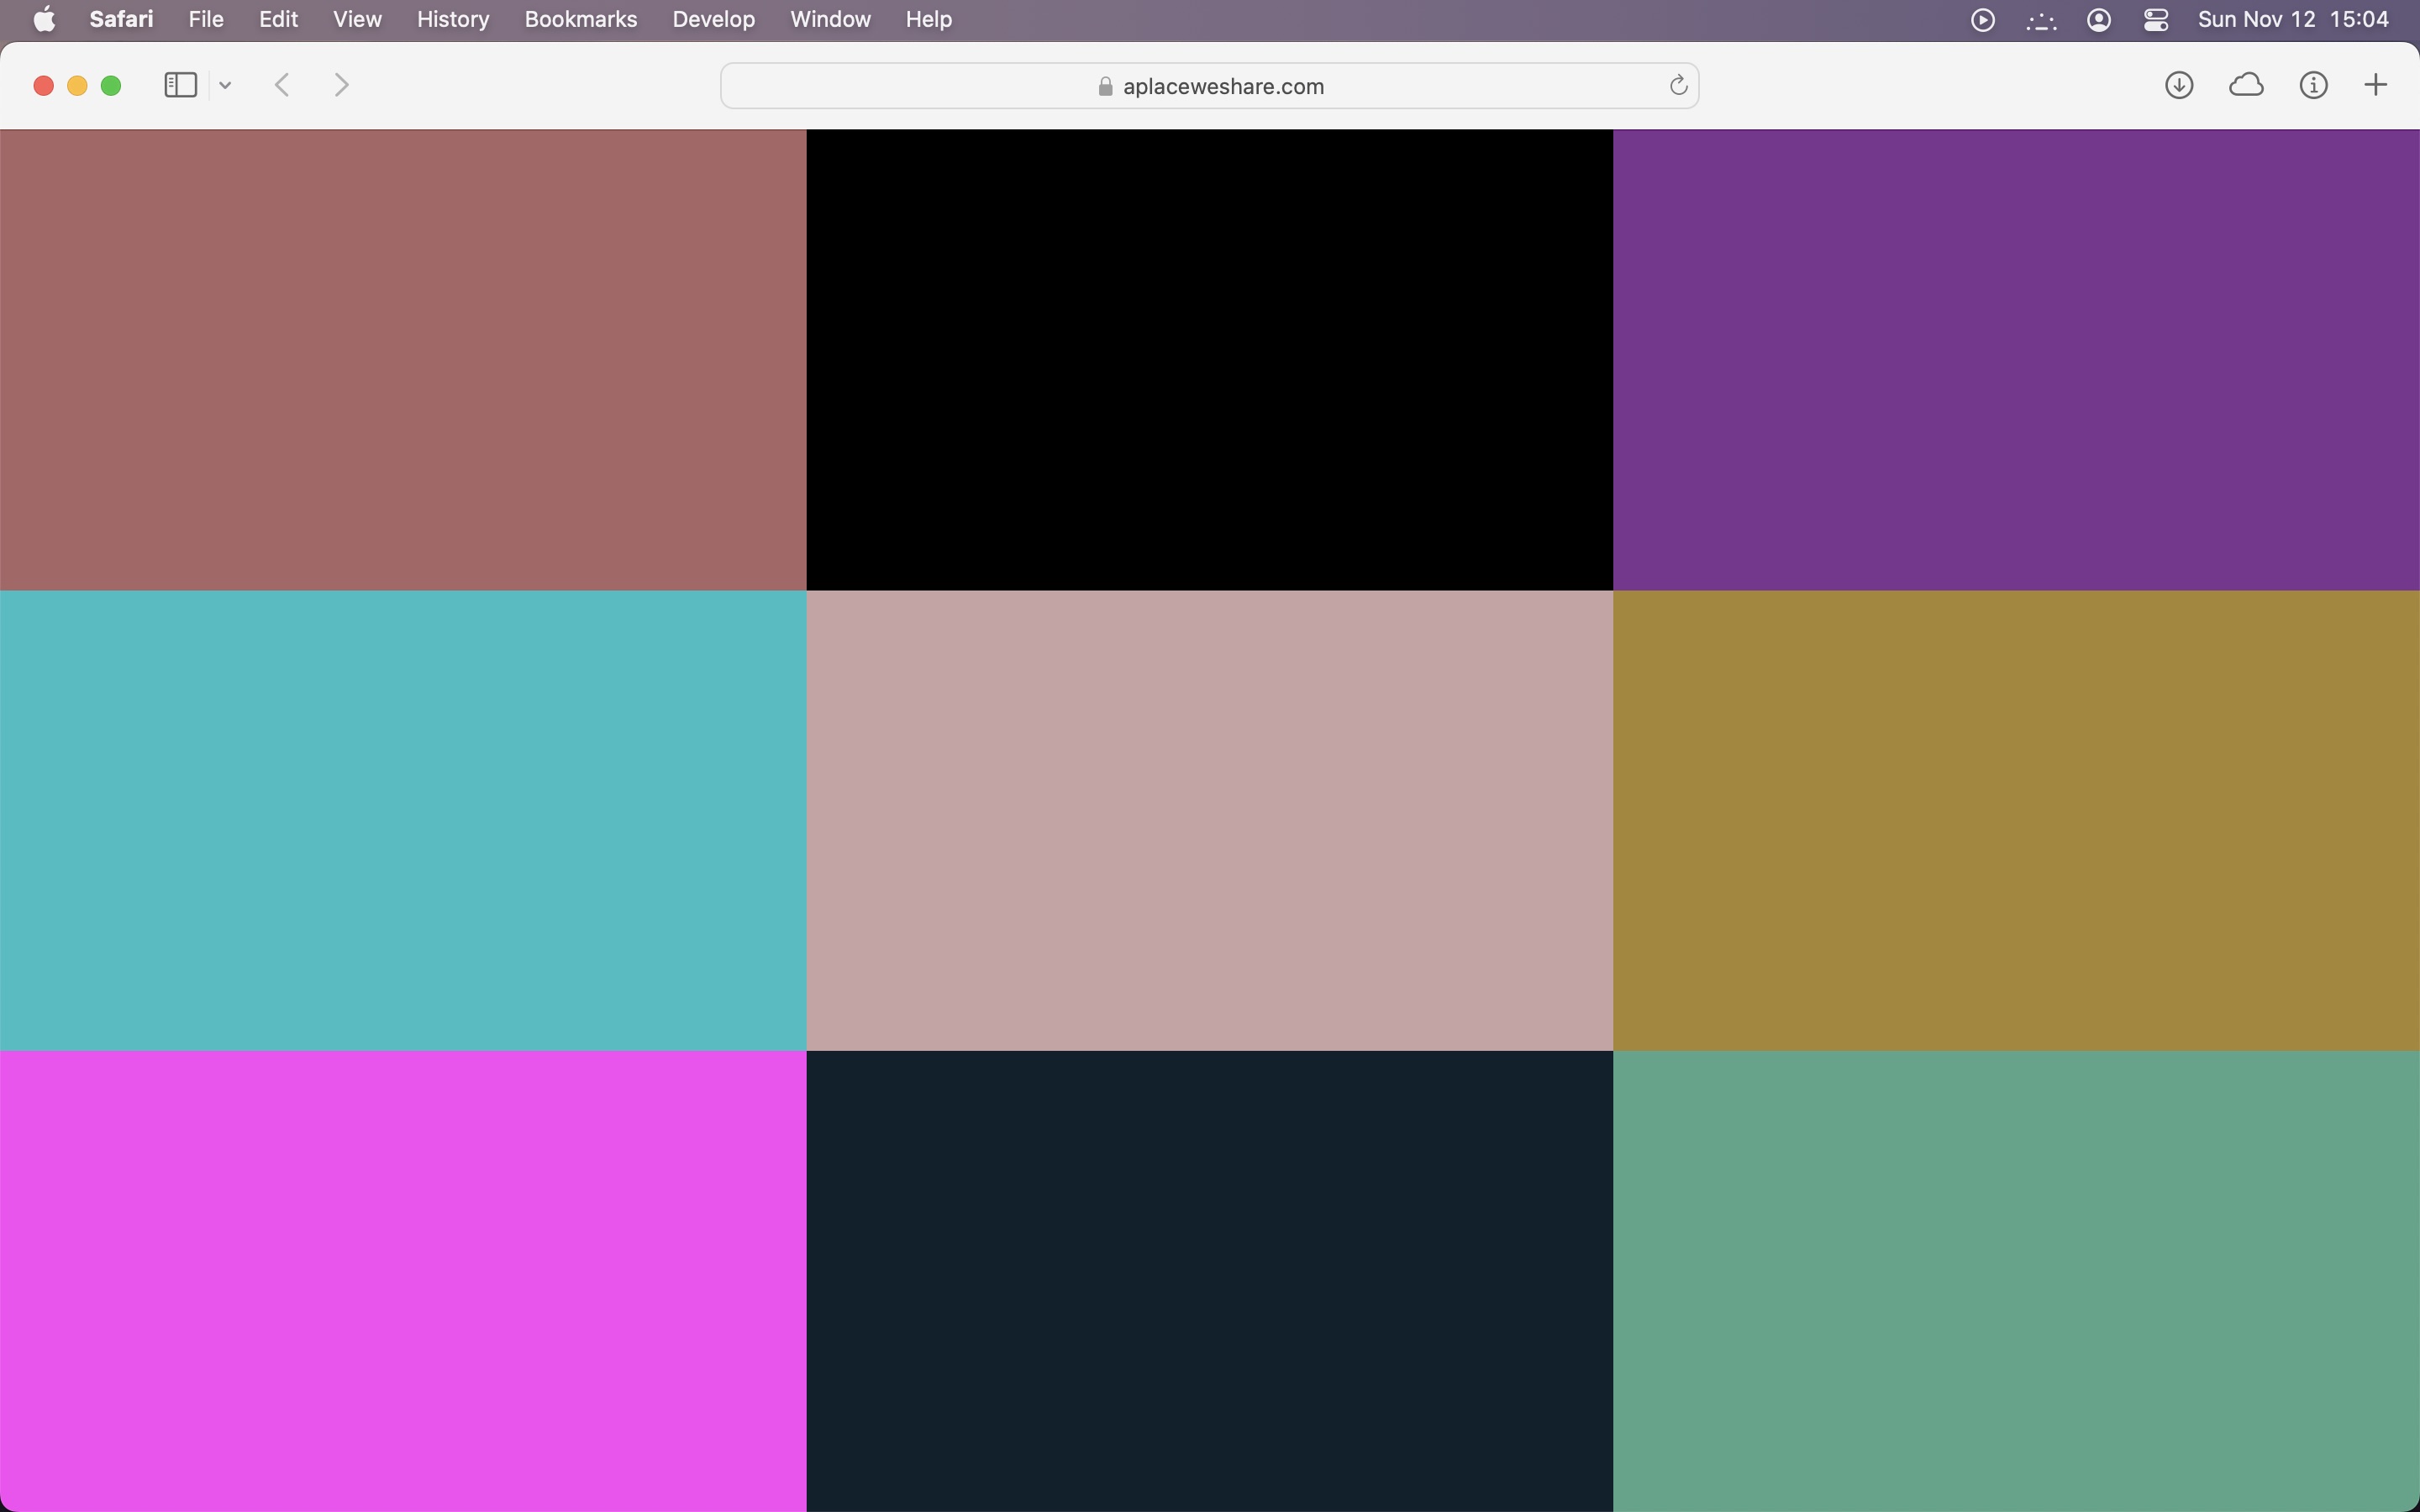Open the iCloud tabs cloud icon
This screenshot has width=2420, height=1512.
[2246, 85]
